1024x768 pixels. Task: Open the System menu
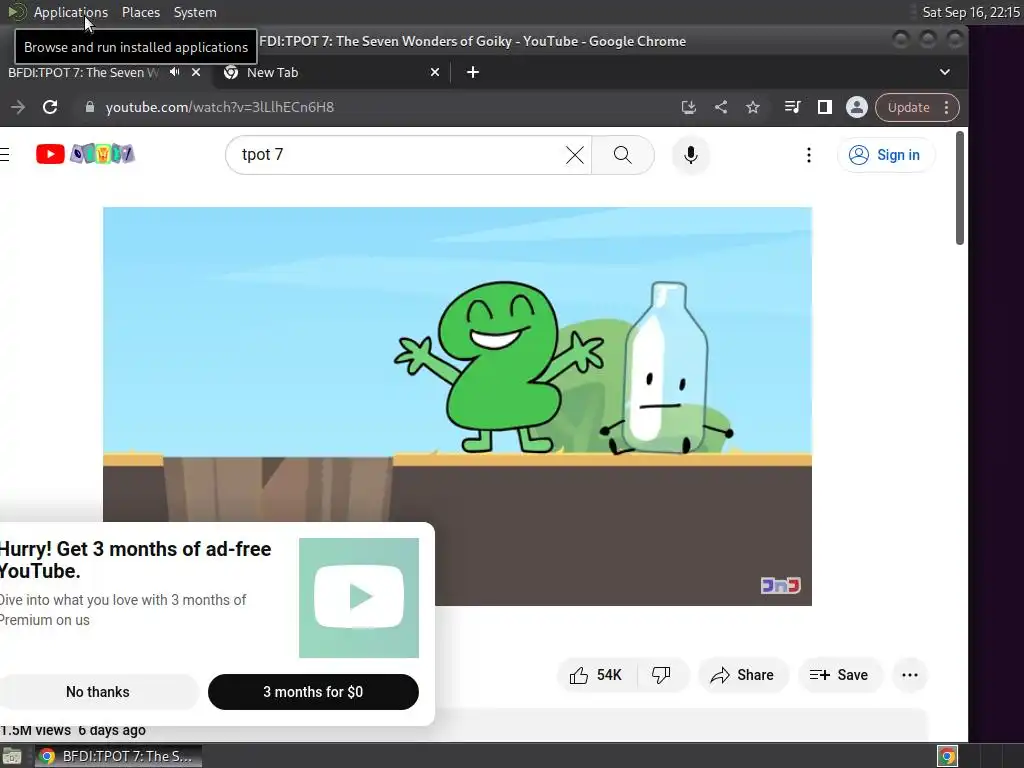pos(195,12)
